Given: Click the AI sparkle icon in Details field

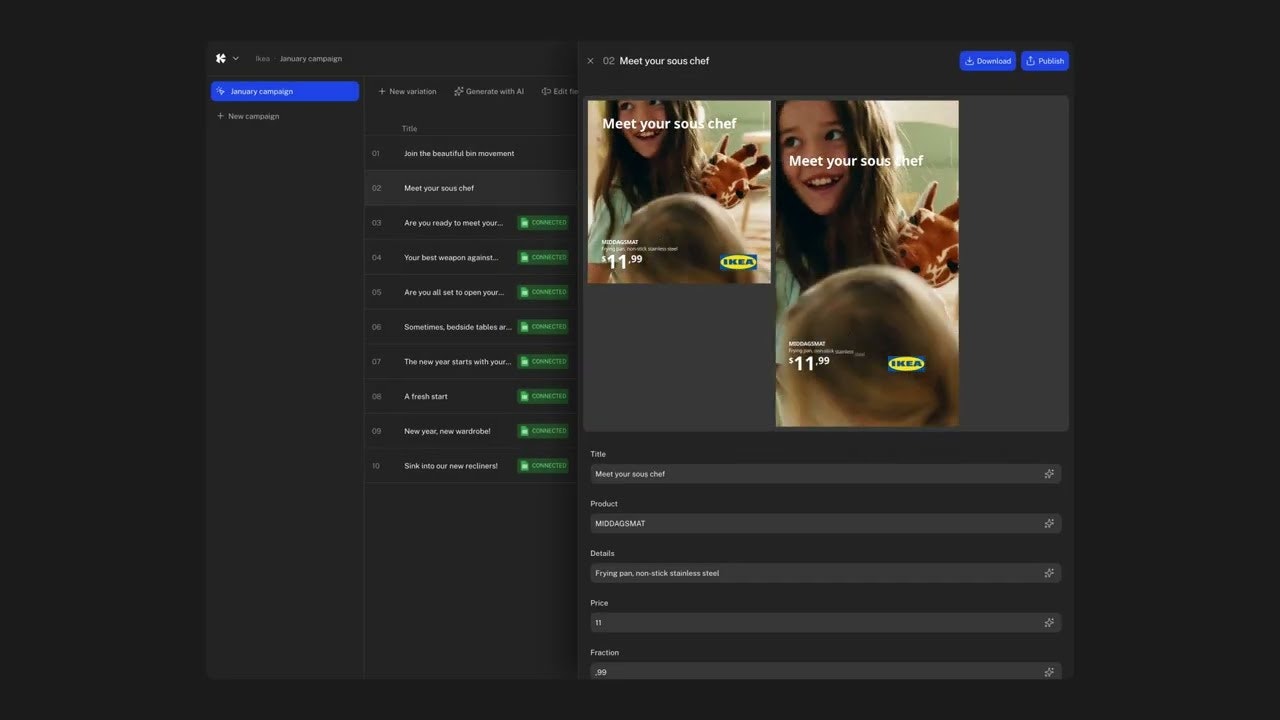Looking at the screenshot, I should 1049,573.
